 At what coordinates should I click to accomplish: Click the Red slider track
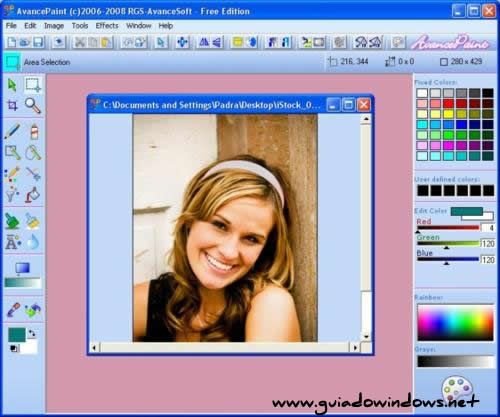(x=448, y=228)
